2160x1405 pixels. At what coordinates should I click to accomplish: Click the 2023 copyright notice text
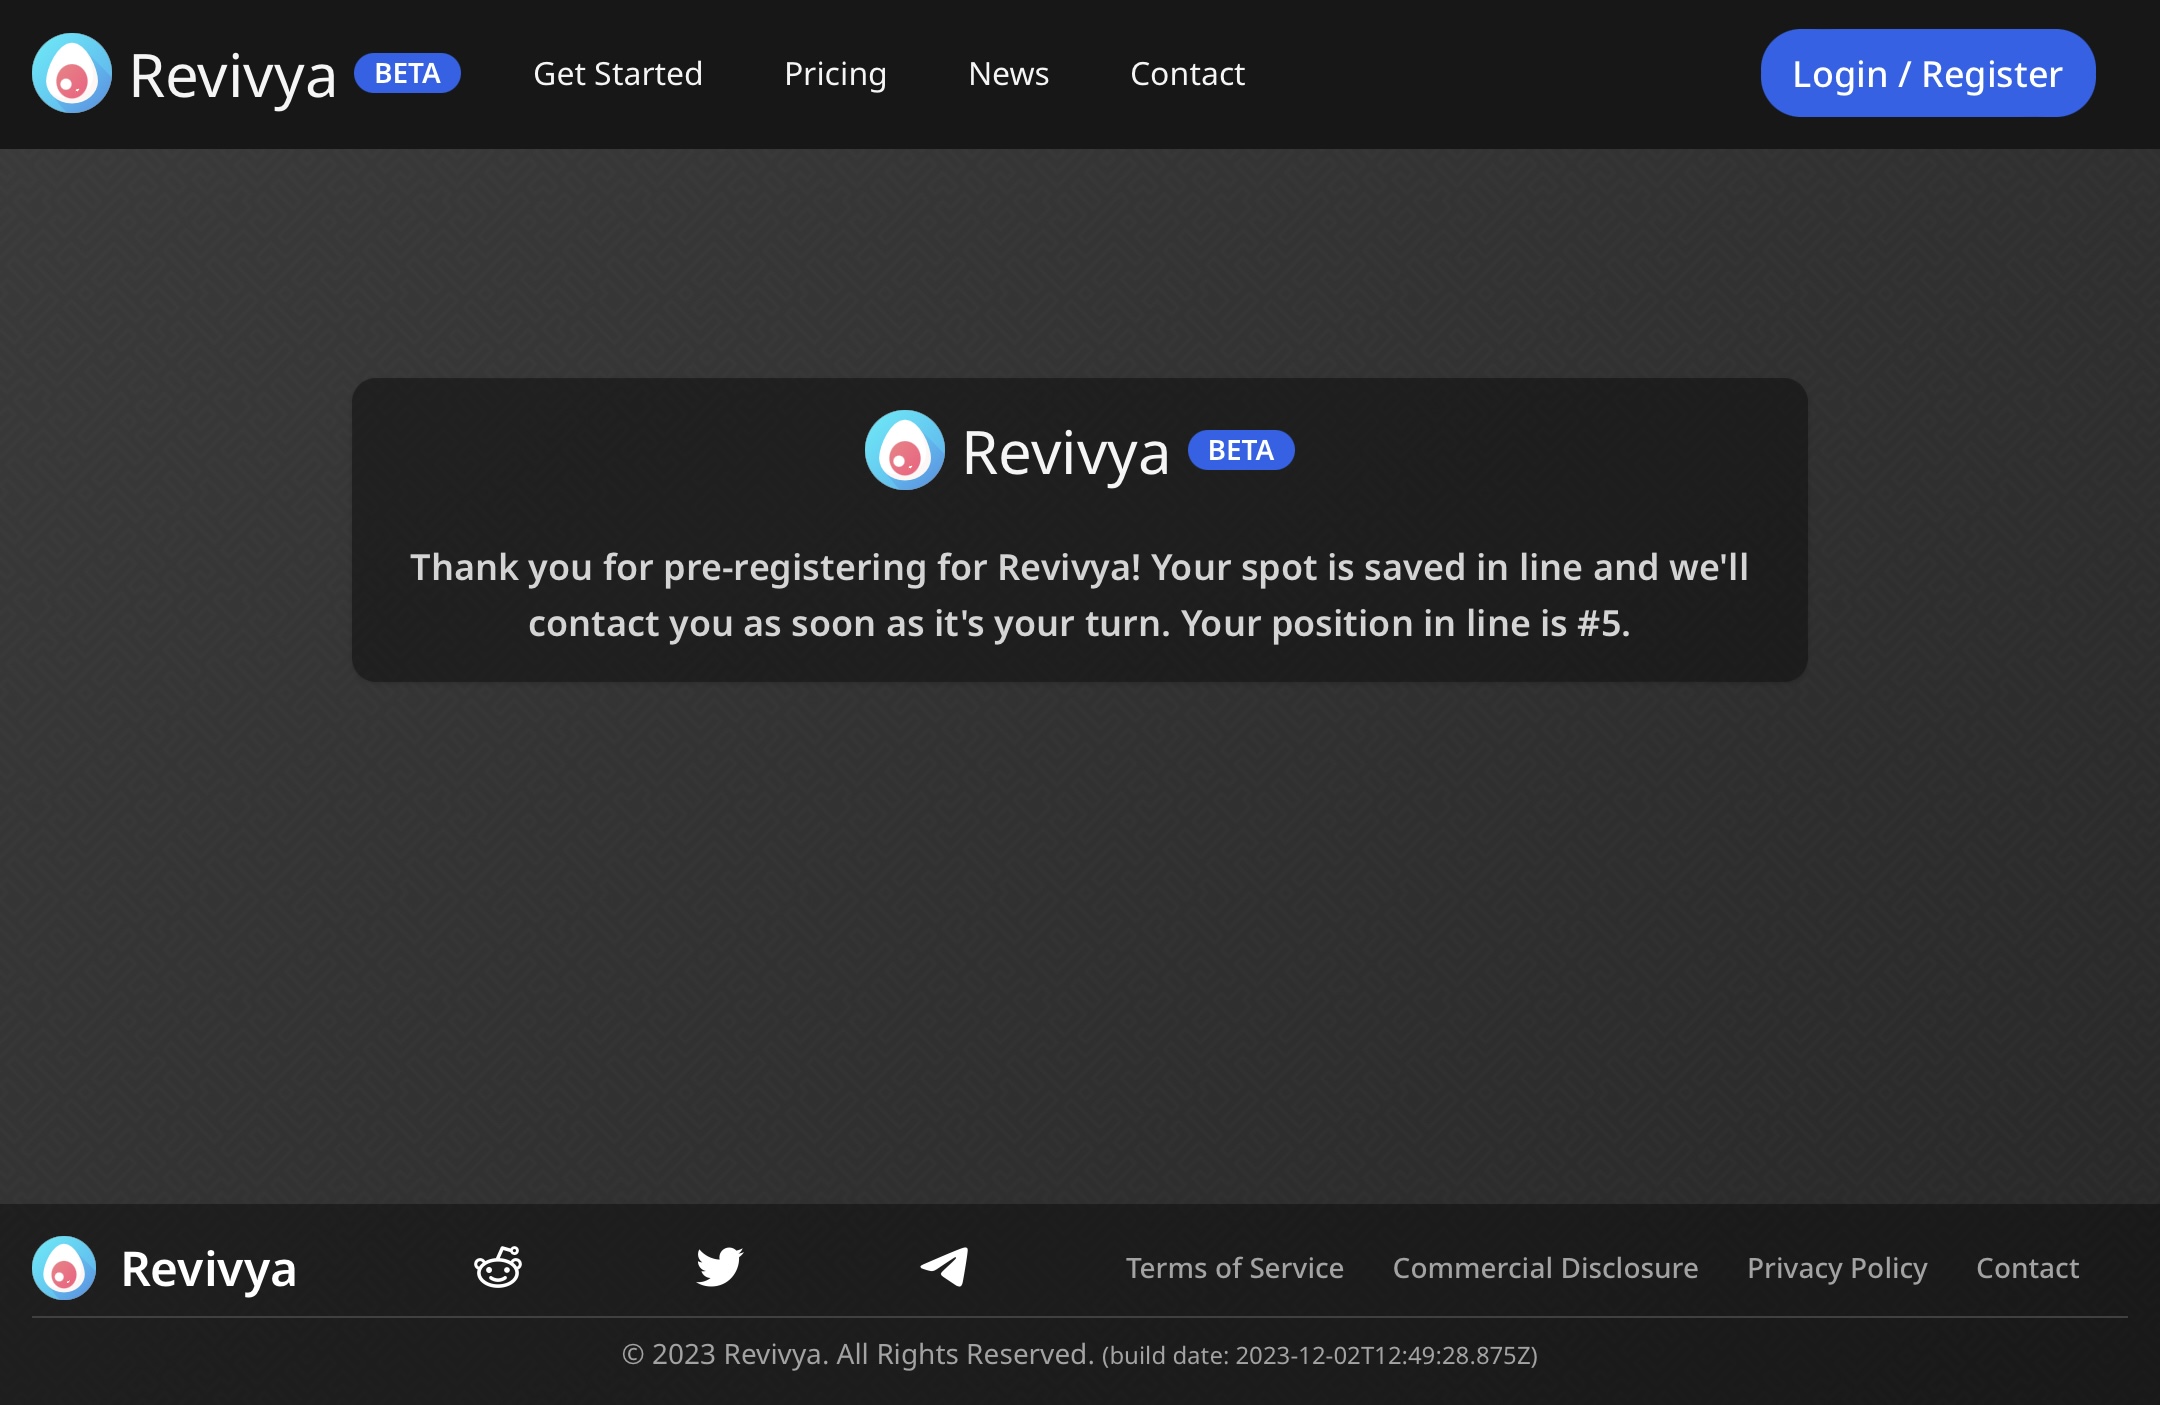click(x=858, y=1354)
